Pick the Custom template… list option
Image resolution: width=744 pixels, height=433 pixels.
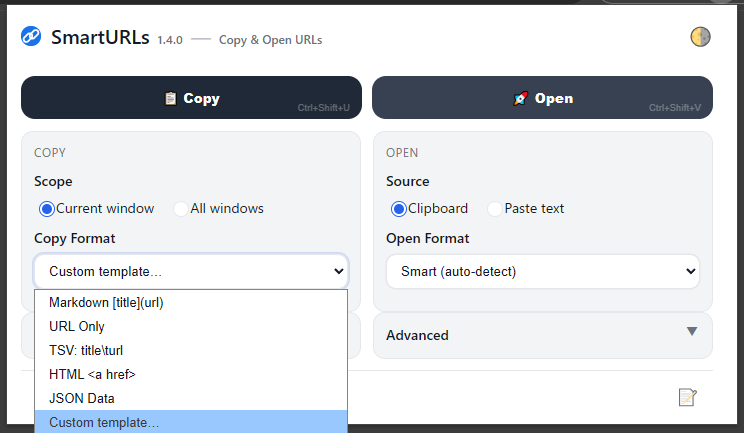point(191,422)
